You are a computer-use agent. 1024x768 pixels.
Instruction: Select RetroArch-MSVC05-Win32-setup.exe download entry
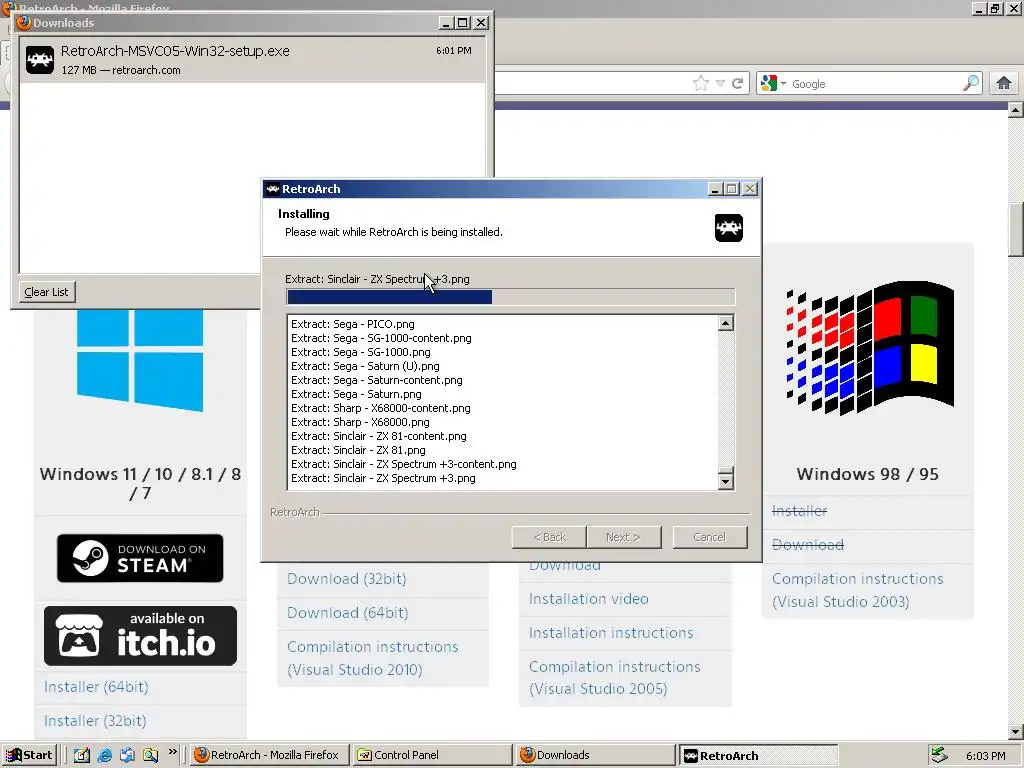[253, 59]
